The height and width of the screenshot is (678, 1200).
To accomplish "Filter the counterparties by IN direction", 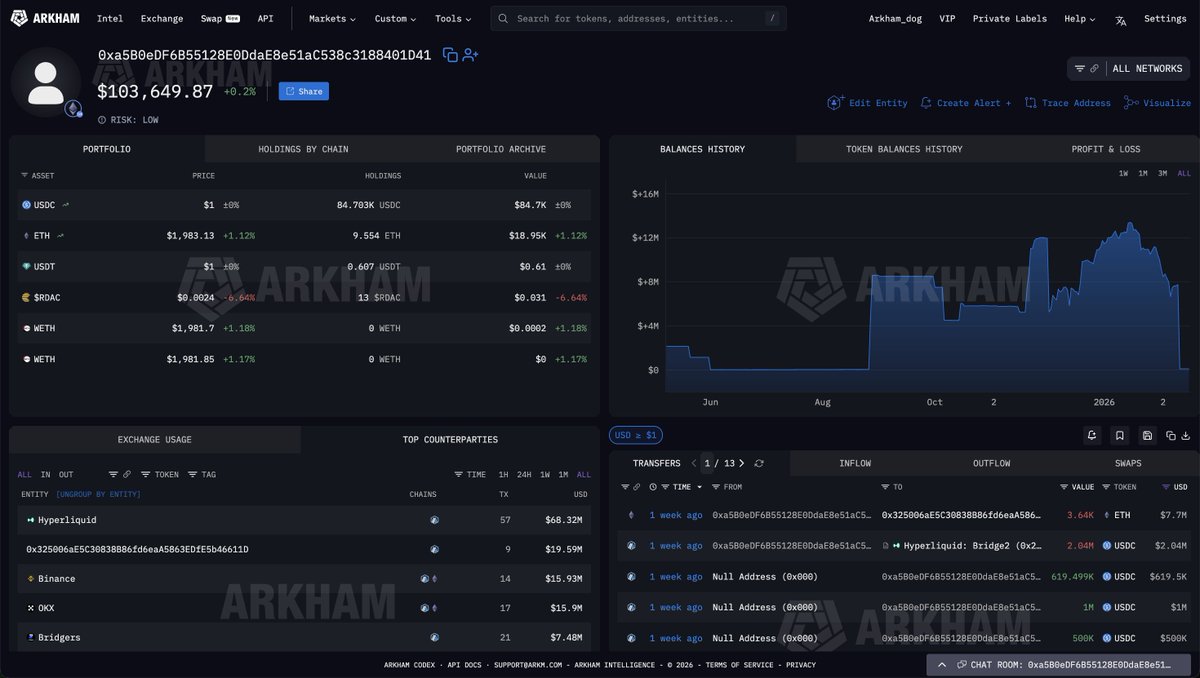I will (45, 474).
